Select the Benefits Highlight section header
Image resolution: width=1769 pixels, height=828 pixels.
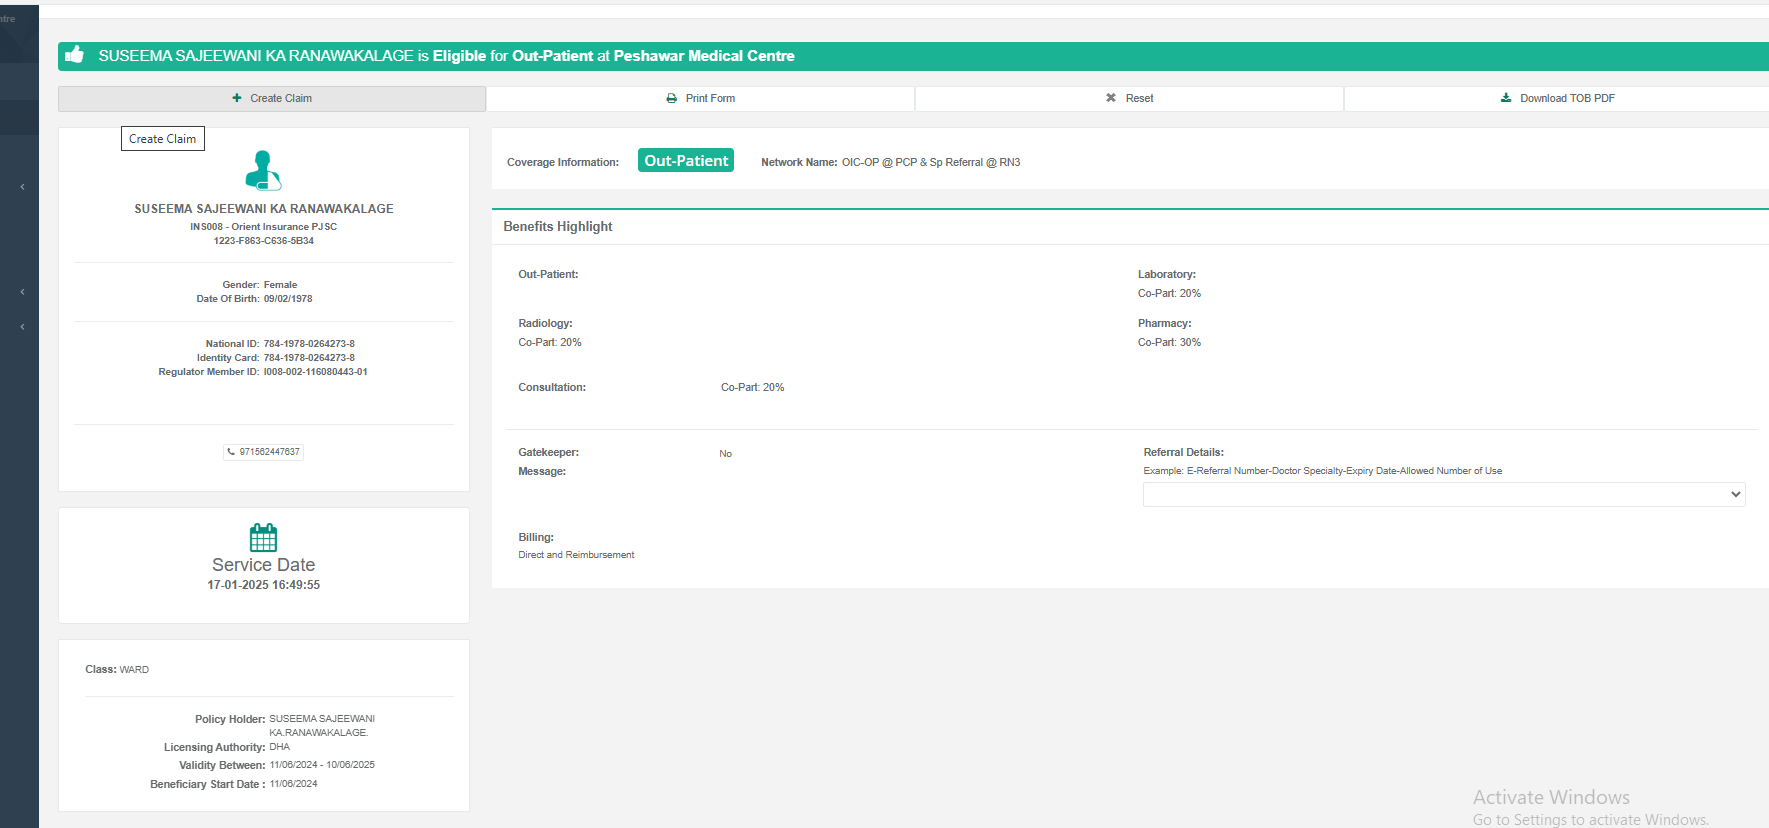(558, 227)
